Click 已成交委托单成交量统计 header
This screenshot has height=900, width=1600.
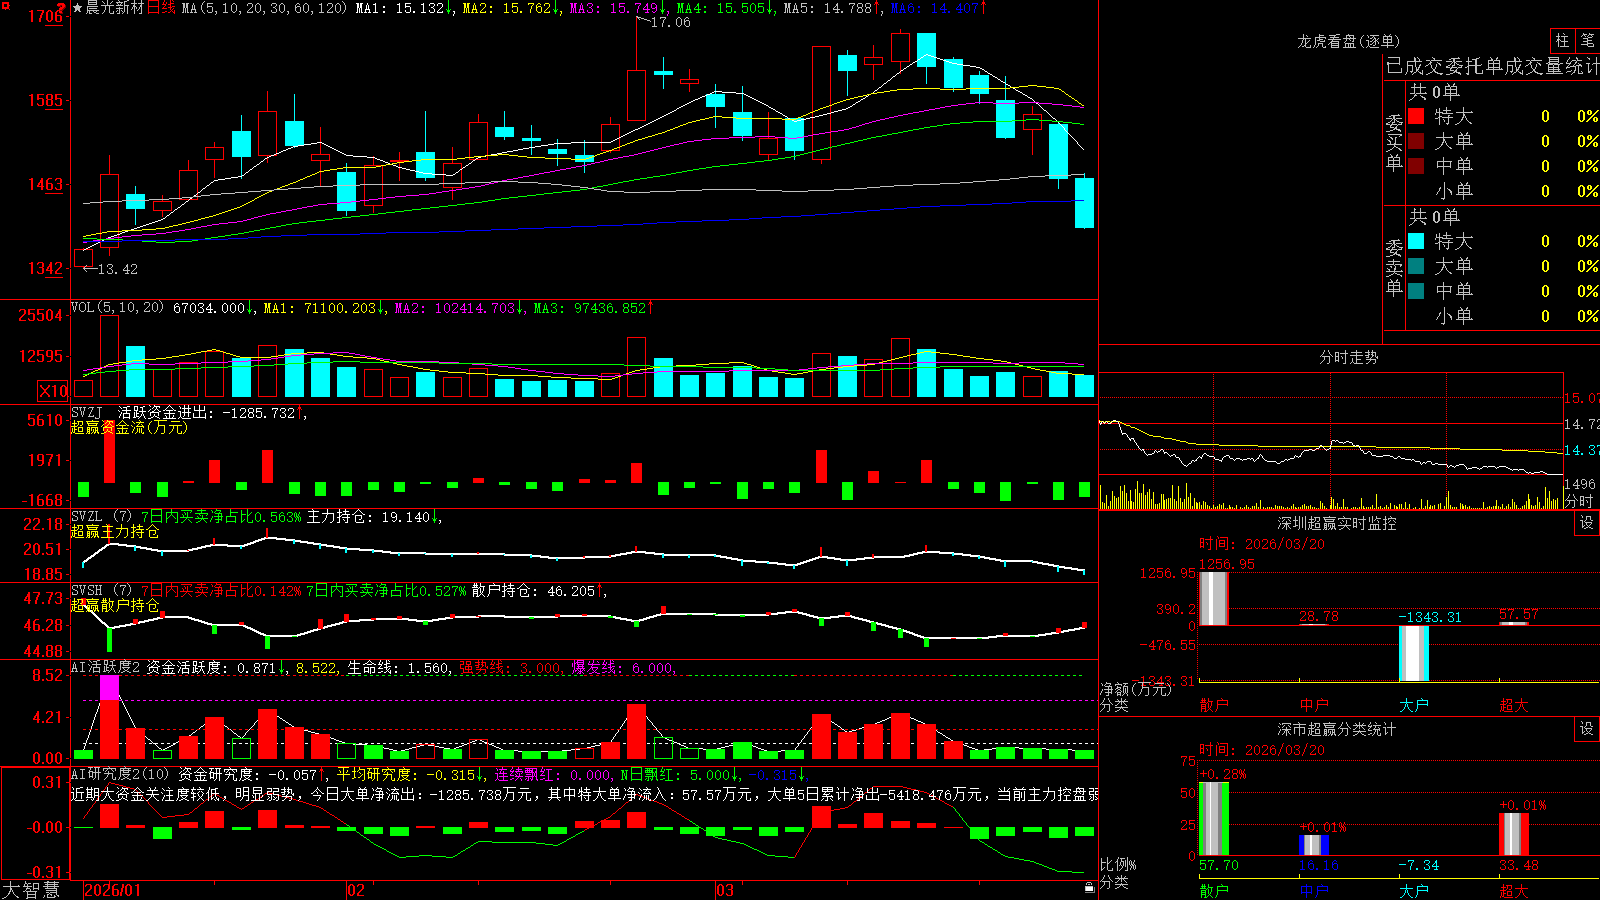tap(1492, 66)
